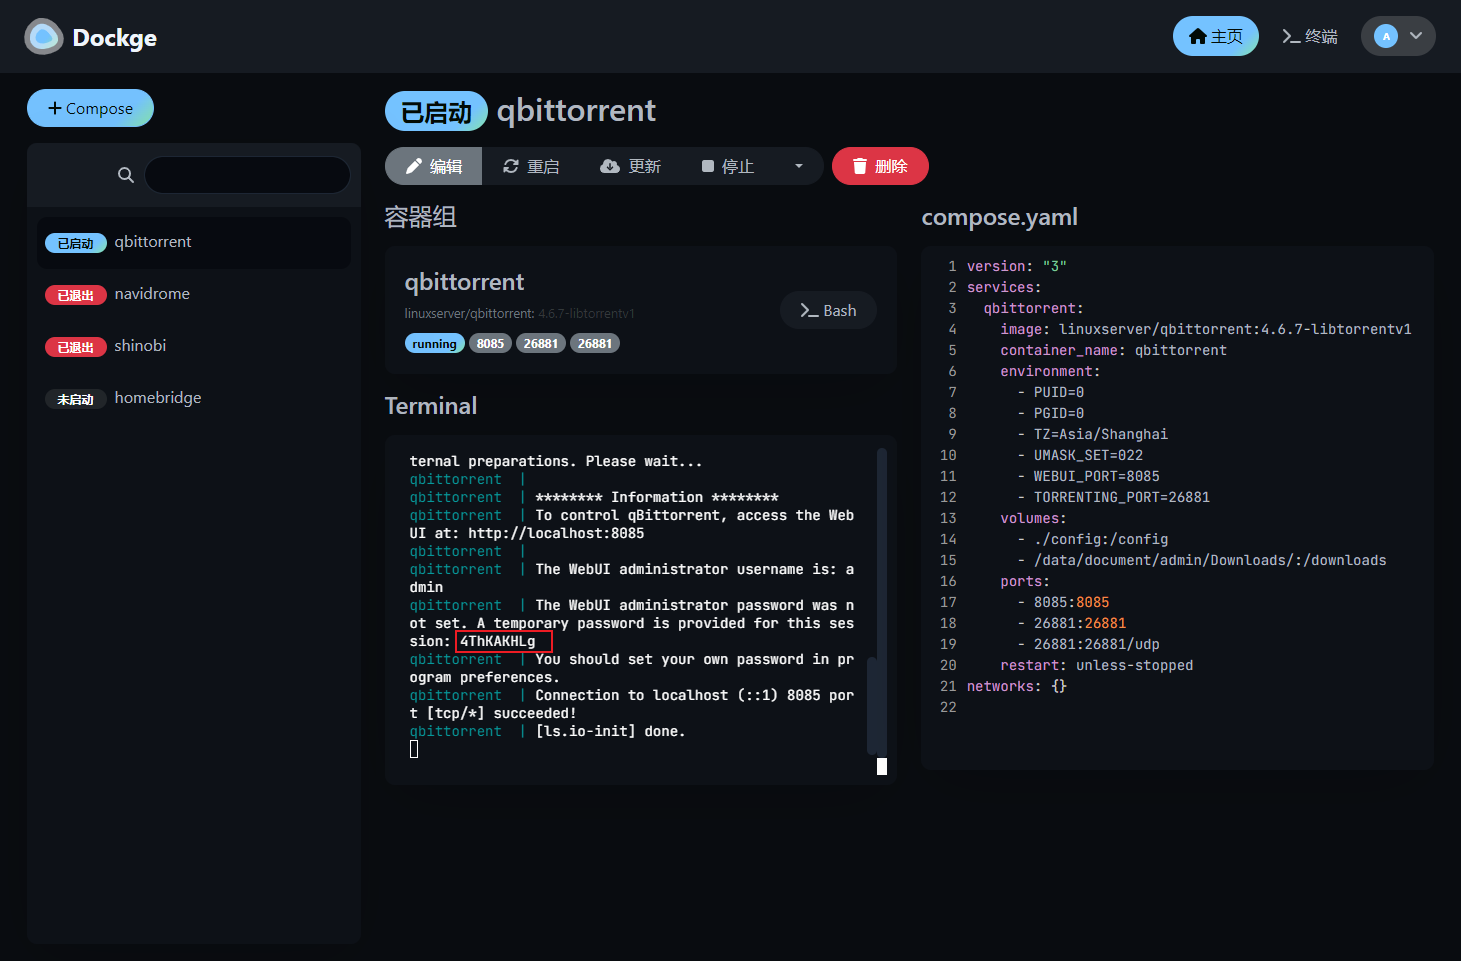Click the 已退出 badge beside navidrome
Viewport: 1461px width, 961px height.
tap(76, 295)
